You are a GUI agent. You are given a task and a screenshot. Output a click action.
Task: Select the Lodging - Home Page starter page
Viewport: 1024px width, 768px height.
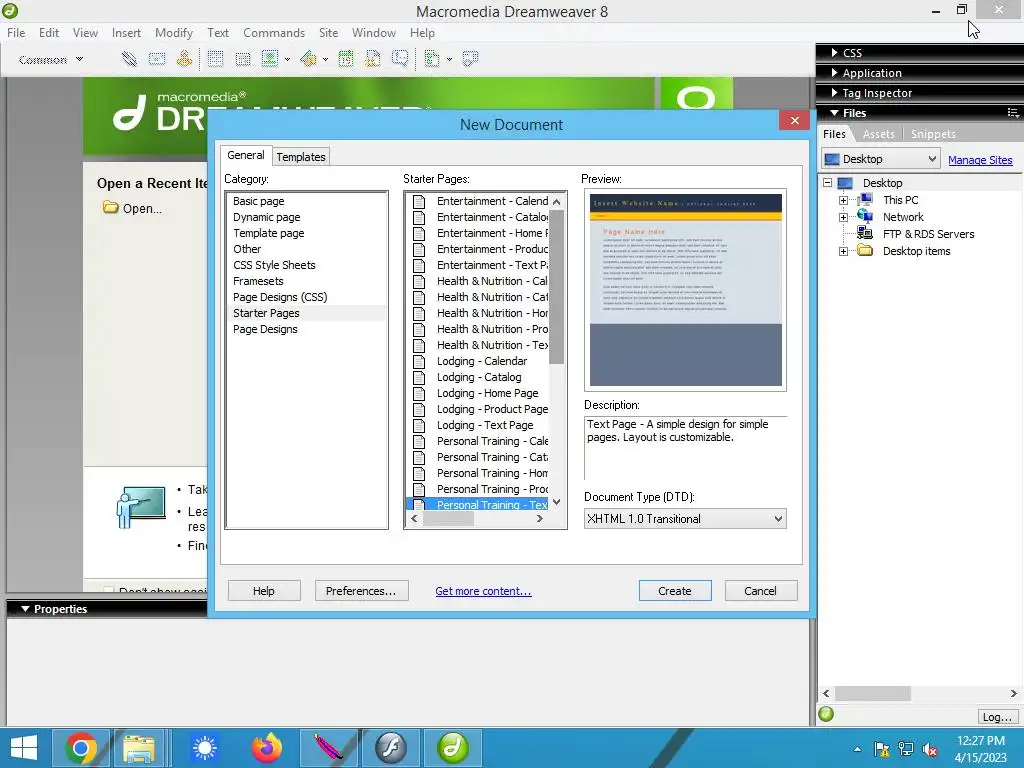point(487,393)
